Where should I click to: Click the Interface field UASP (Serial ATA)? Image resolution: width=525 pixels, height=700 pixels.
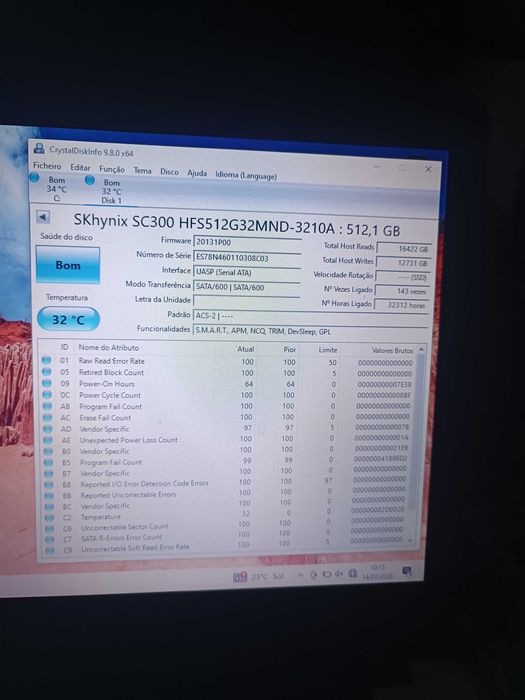click(247, 272)
